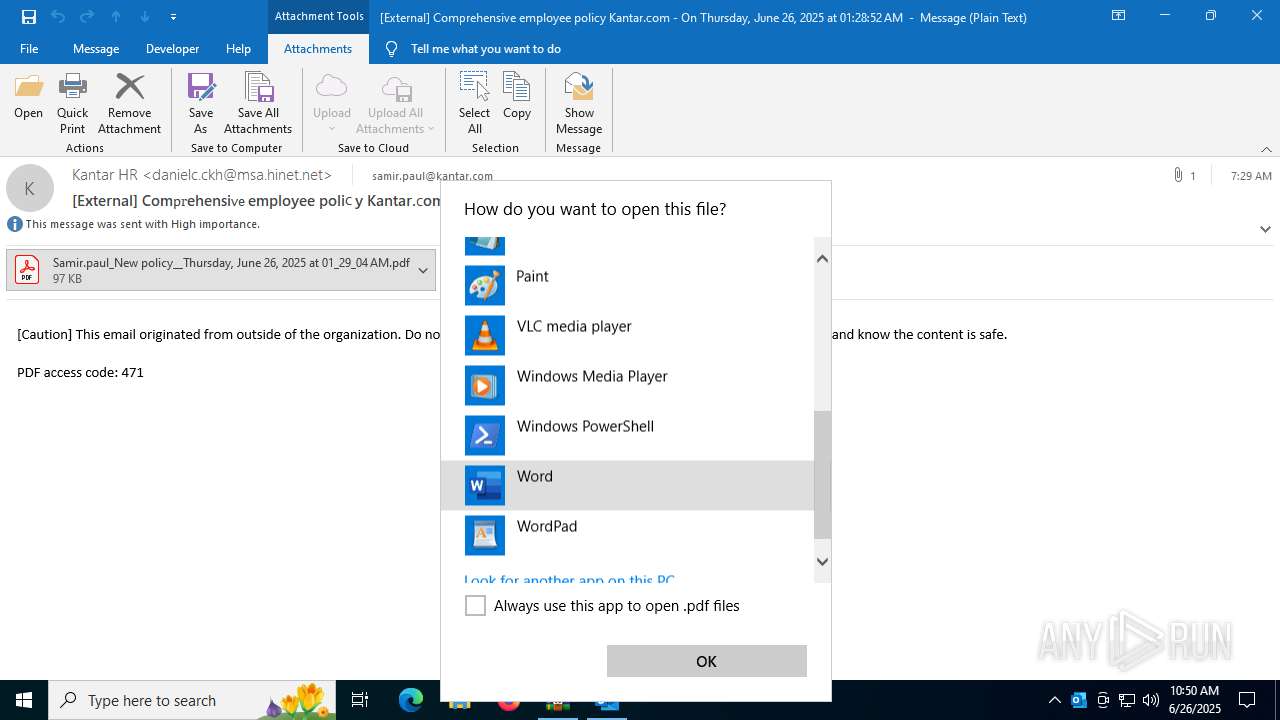
Task: Select Word to open the PDF
Action: [627, 485]
